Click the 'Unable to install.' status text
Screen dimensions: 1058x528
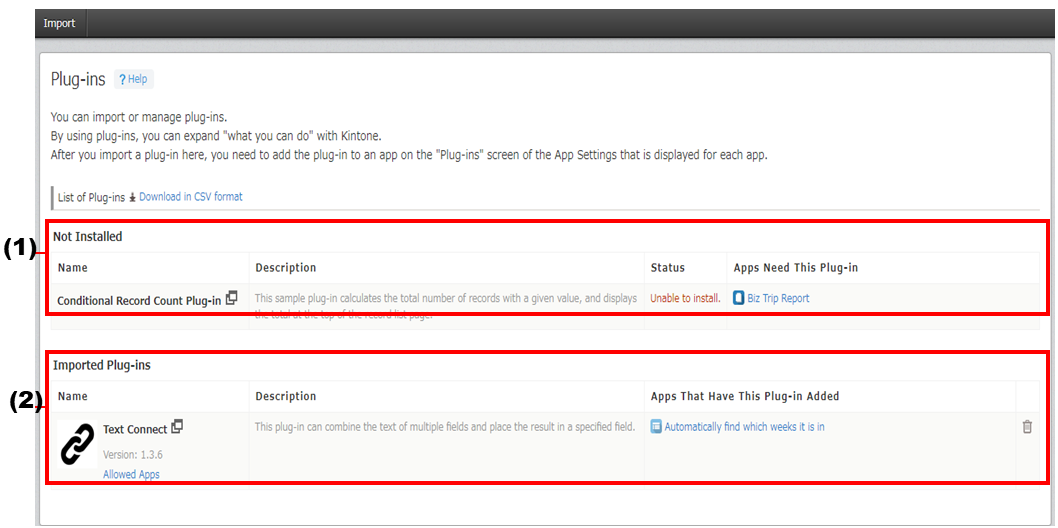coord(686,298)
